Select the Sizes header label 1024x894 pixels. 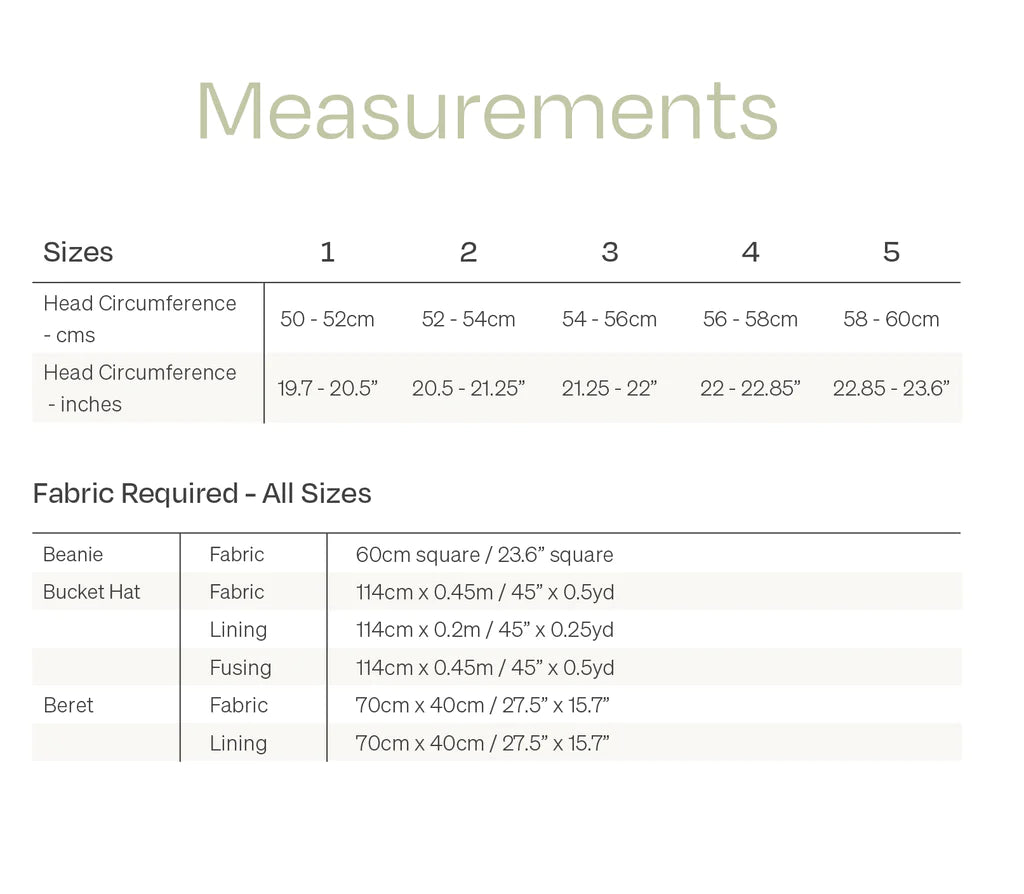pos(78,252)
